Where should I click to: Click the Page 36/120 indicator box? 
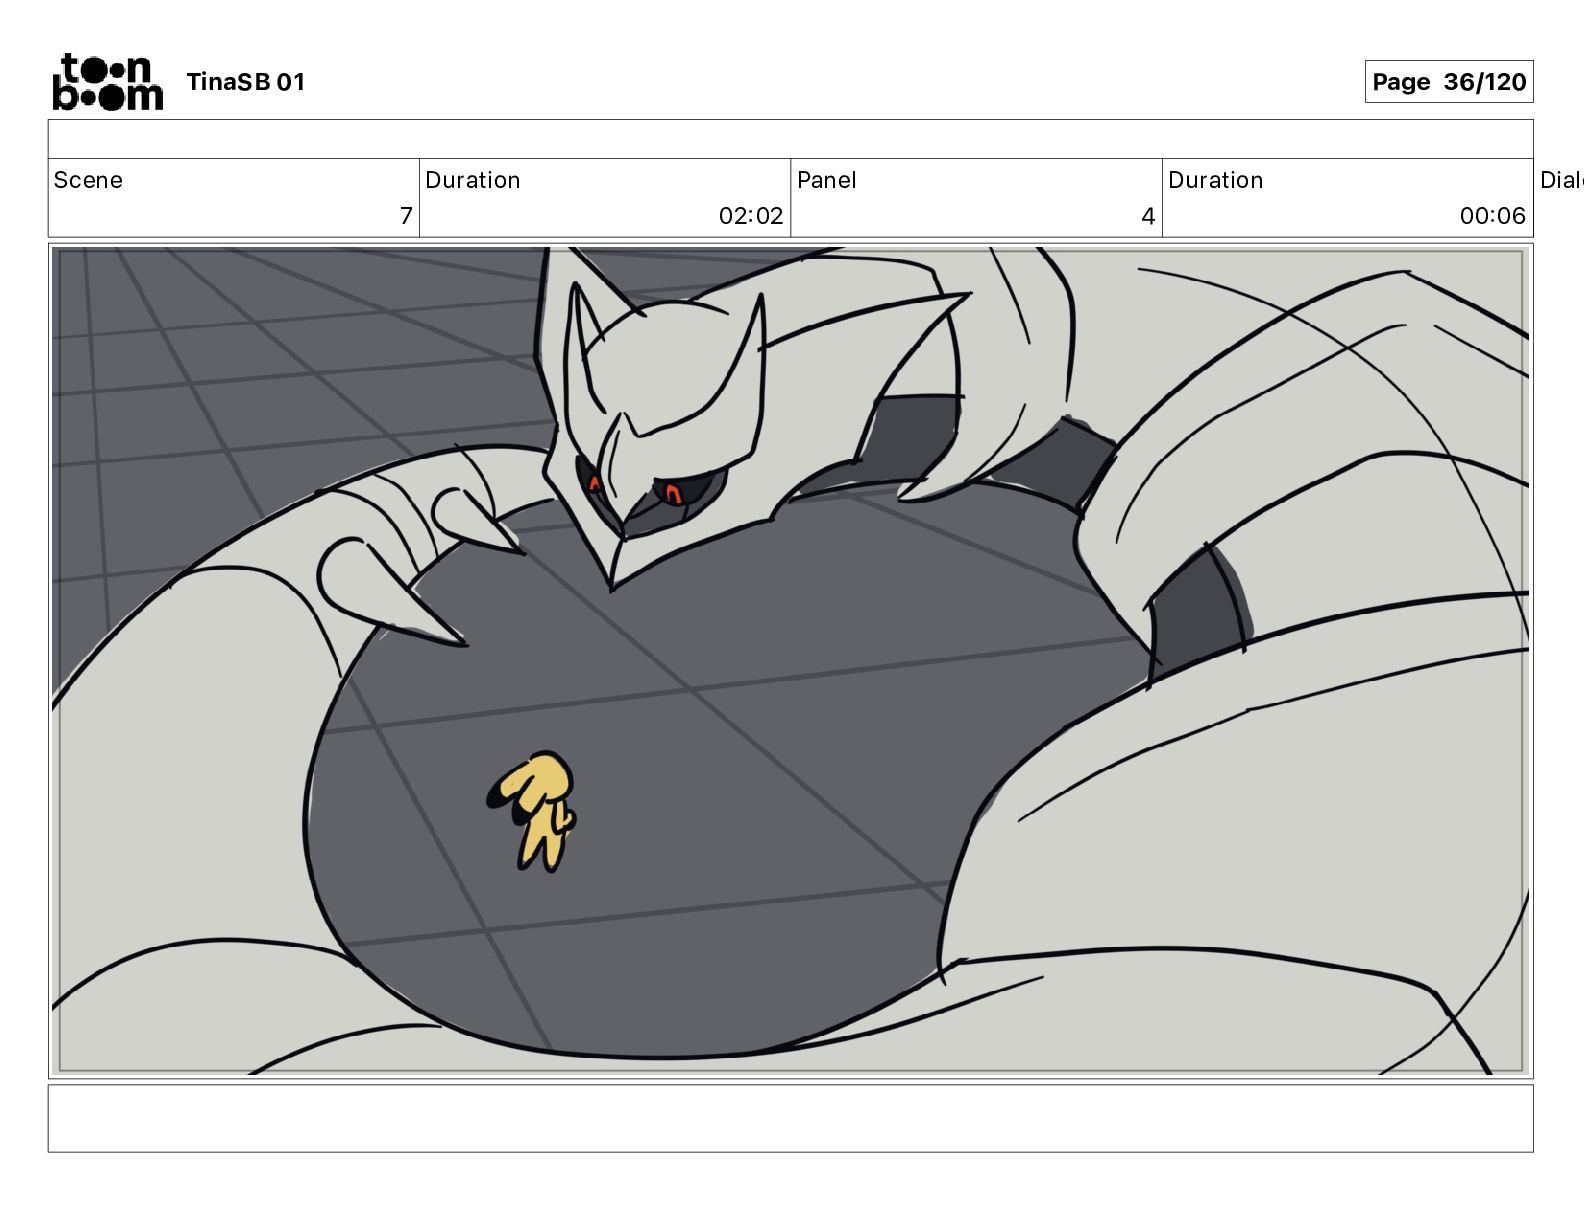(x=1448, y=82)
